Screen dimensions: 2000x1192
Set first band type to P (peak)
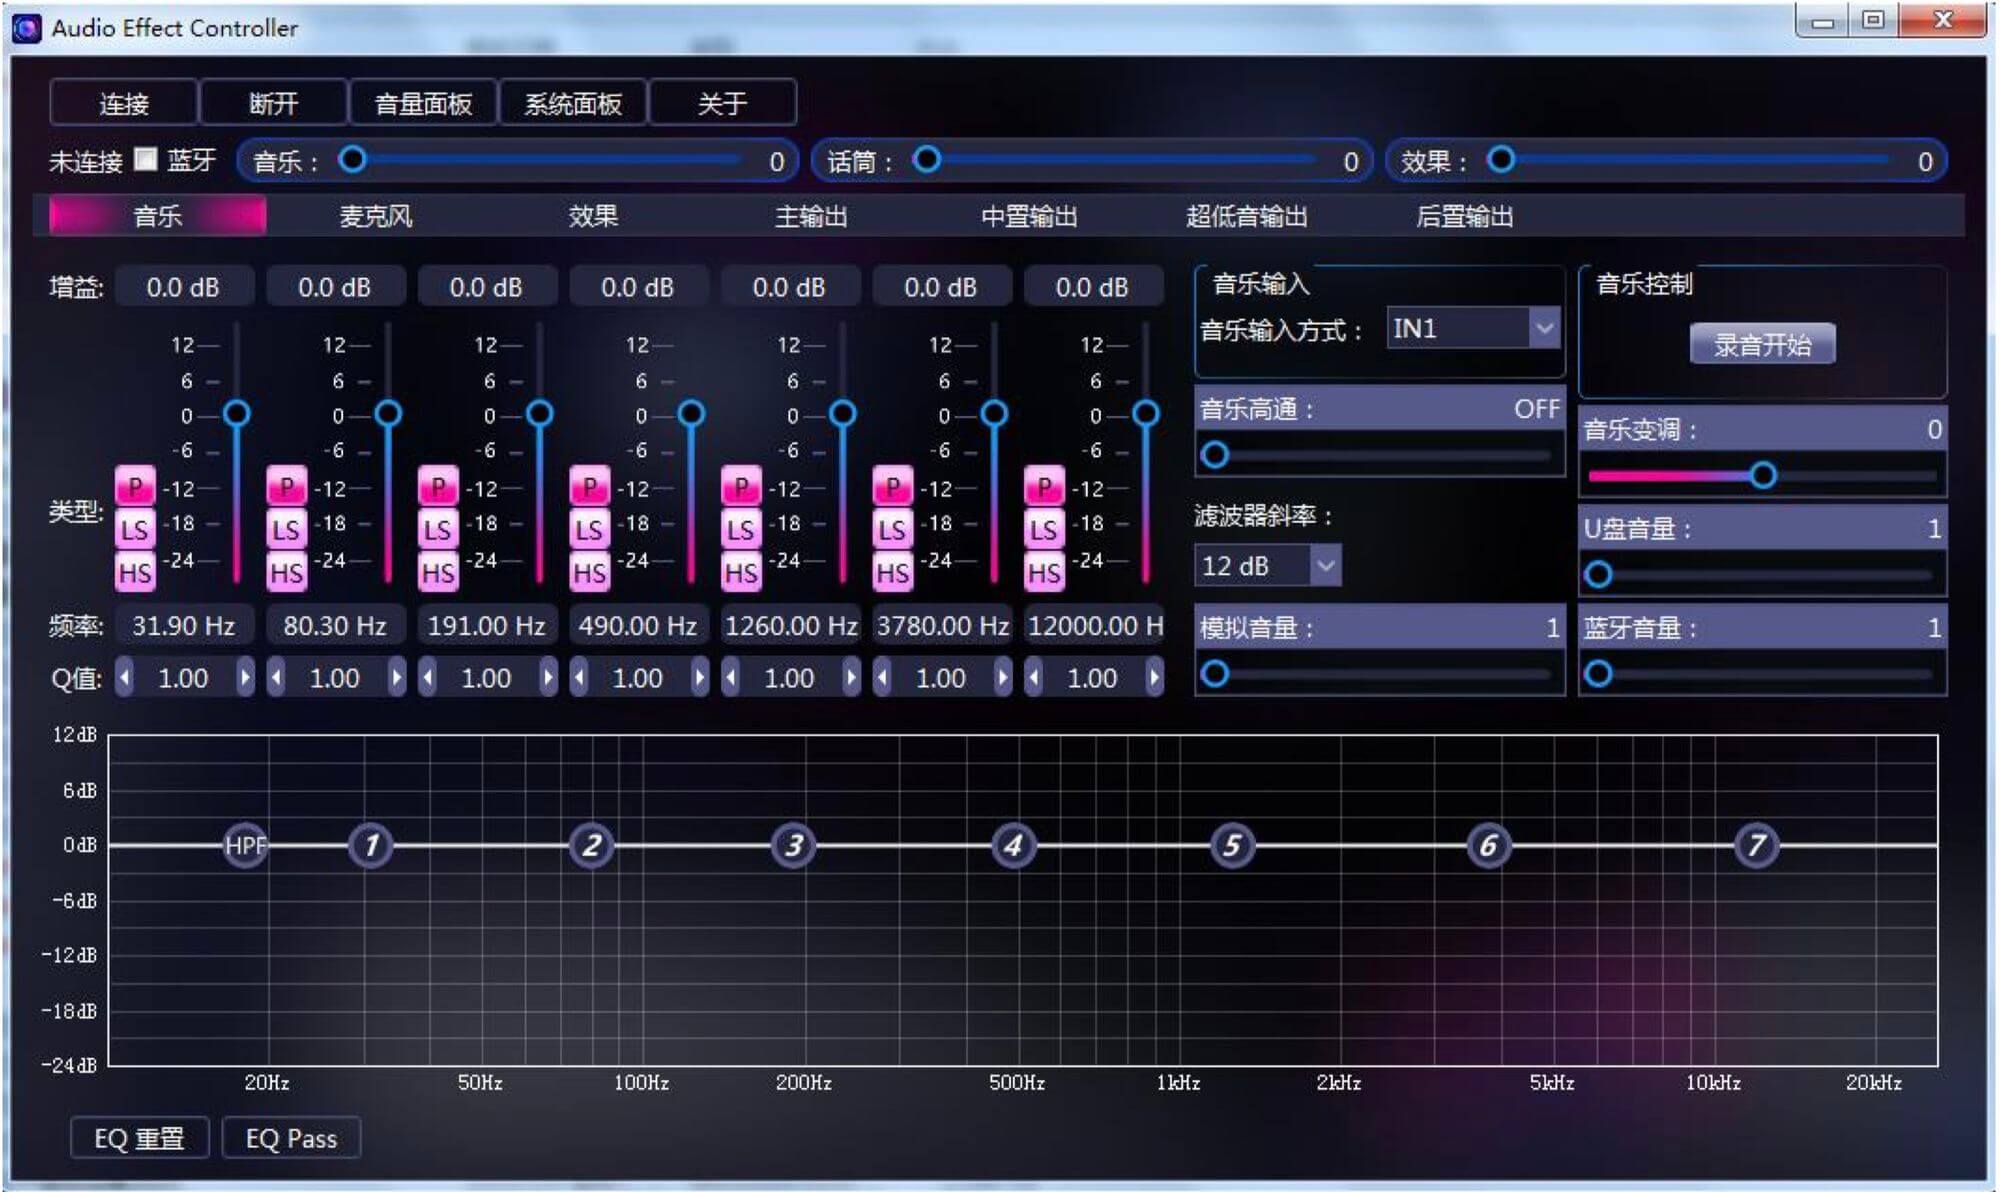(135, 487)
